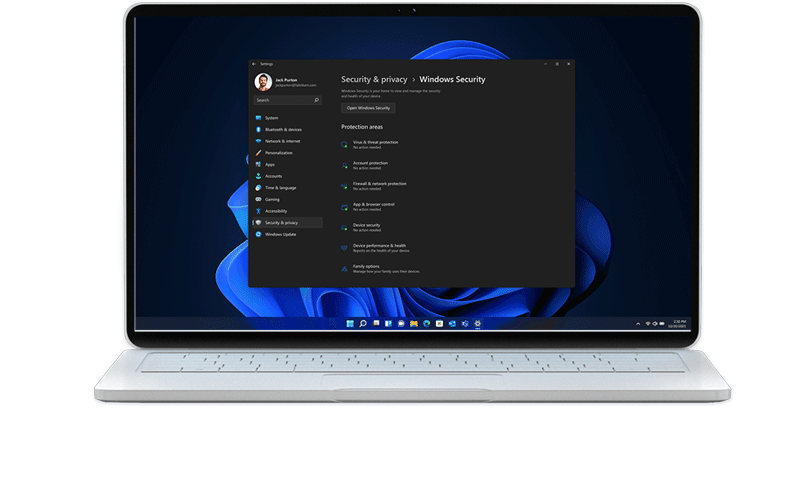Click the System monitor icon in sidebar

(258, 118)
